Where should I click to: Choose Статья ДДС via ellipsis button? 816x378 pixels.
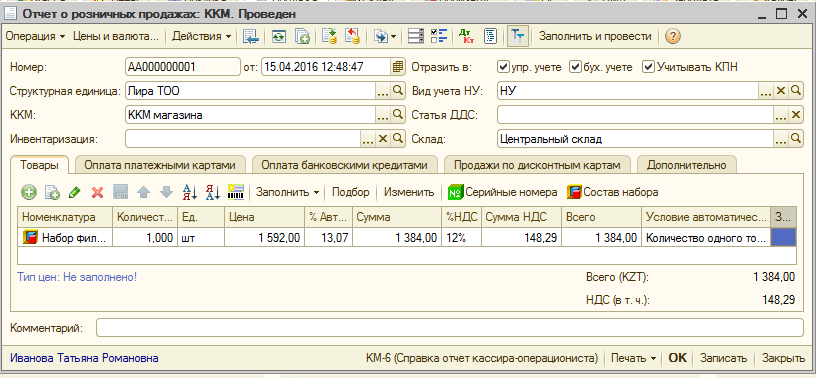tap(781, 115)
